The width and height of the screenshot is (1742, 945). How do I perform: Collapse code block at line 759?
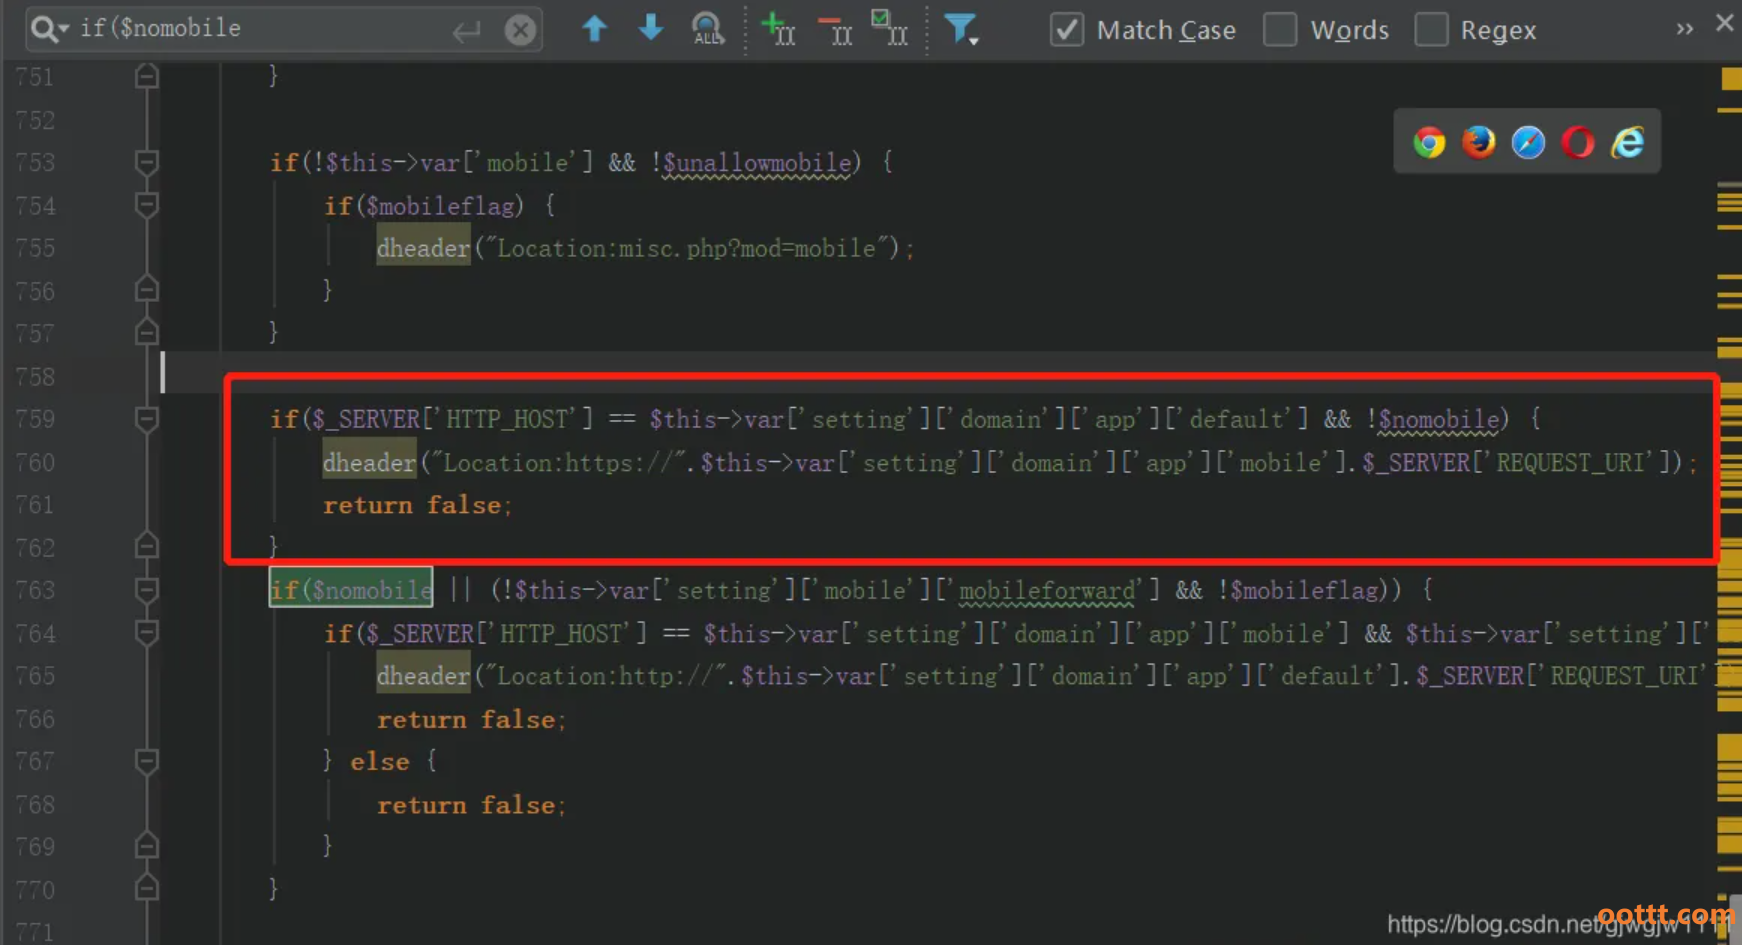tap(147, 419)
